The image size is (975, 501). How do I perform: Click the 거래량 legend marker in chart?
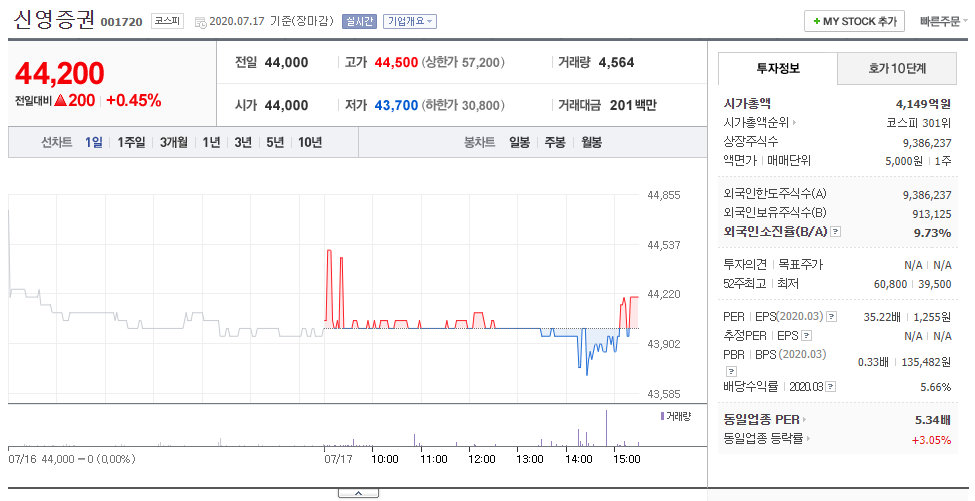pos(662,416)
